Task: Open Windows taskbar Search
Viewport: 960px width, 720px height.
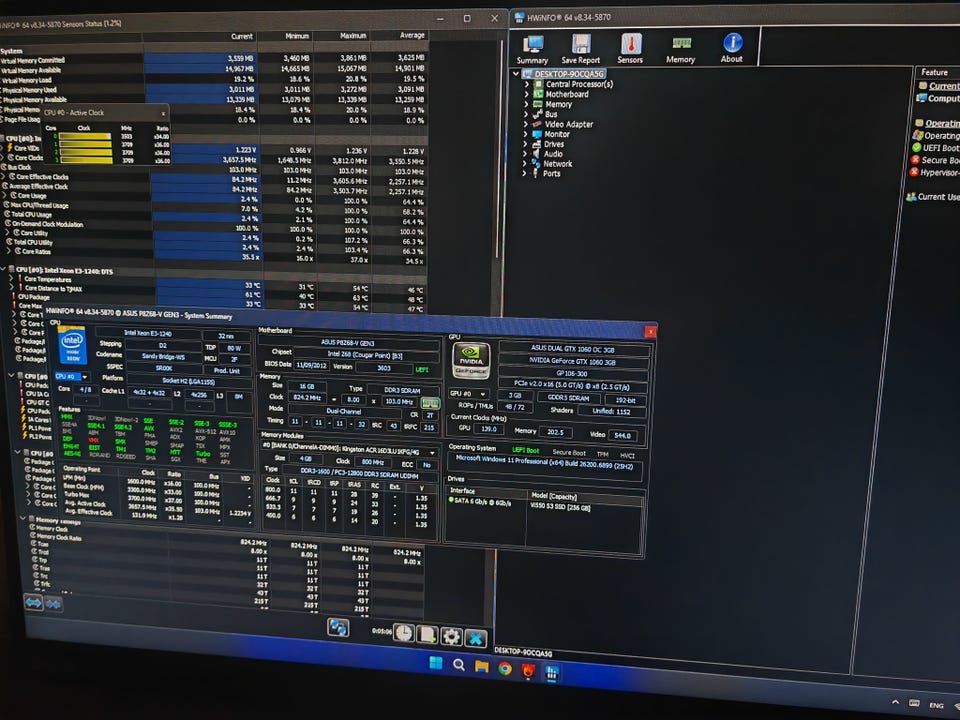Action: 459,665
